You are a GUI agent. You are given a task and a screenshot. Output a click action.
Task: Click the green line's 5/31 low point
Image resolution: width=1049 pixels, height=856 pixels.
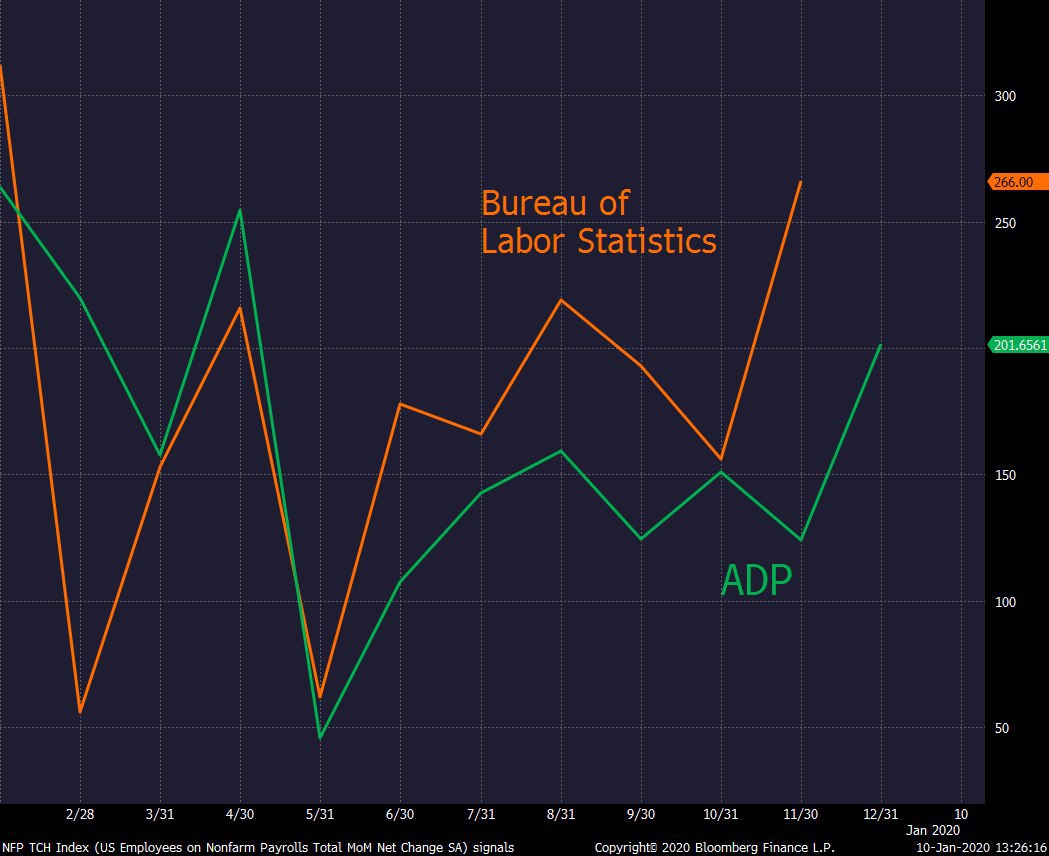[x=320, y=738]
